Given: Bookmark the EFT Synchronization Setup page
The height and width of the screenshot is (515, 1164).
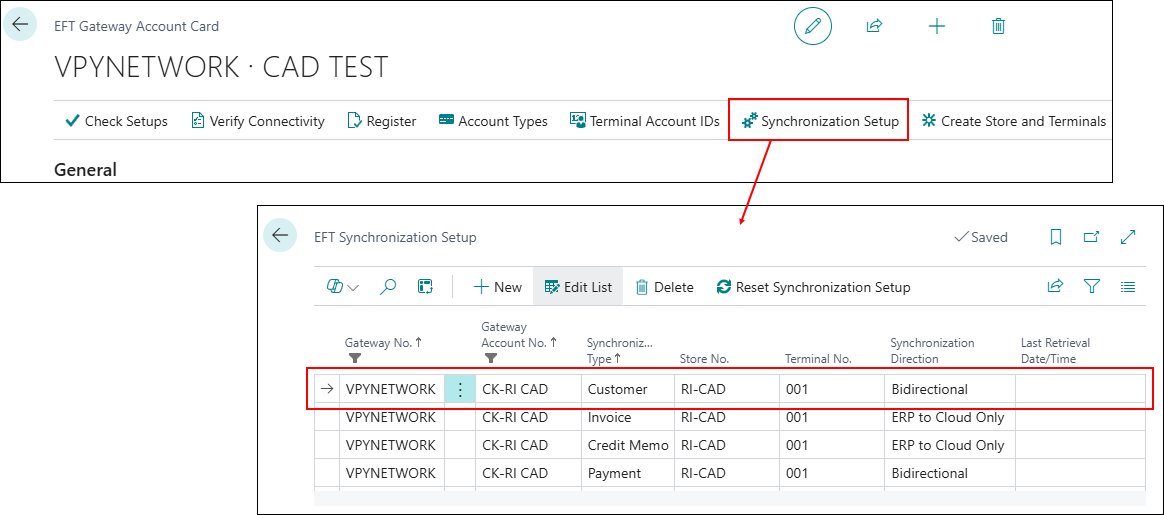Looking at the screenshot, I should click(1056, 237).
